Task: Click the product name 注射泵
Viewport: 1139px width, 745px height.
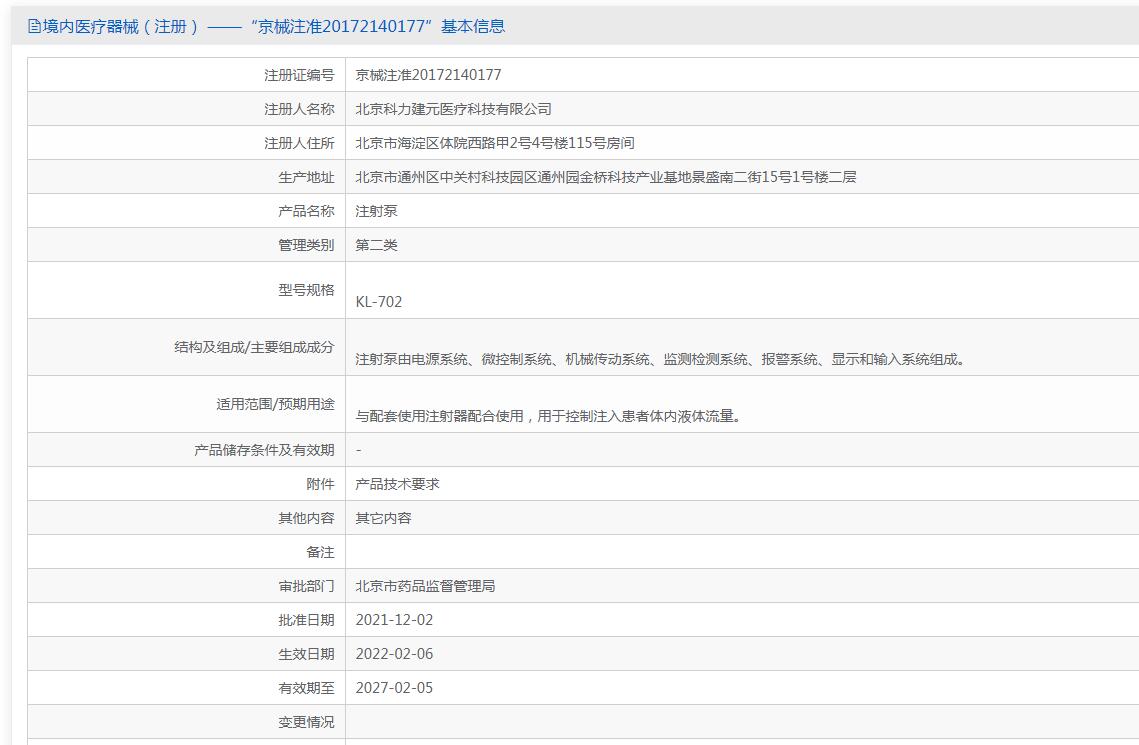Action: [376, 211]
